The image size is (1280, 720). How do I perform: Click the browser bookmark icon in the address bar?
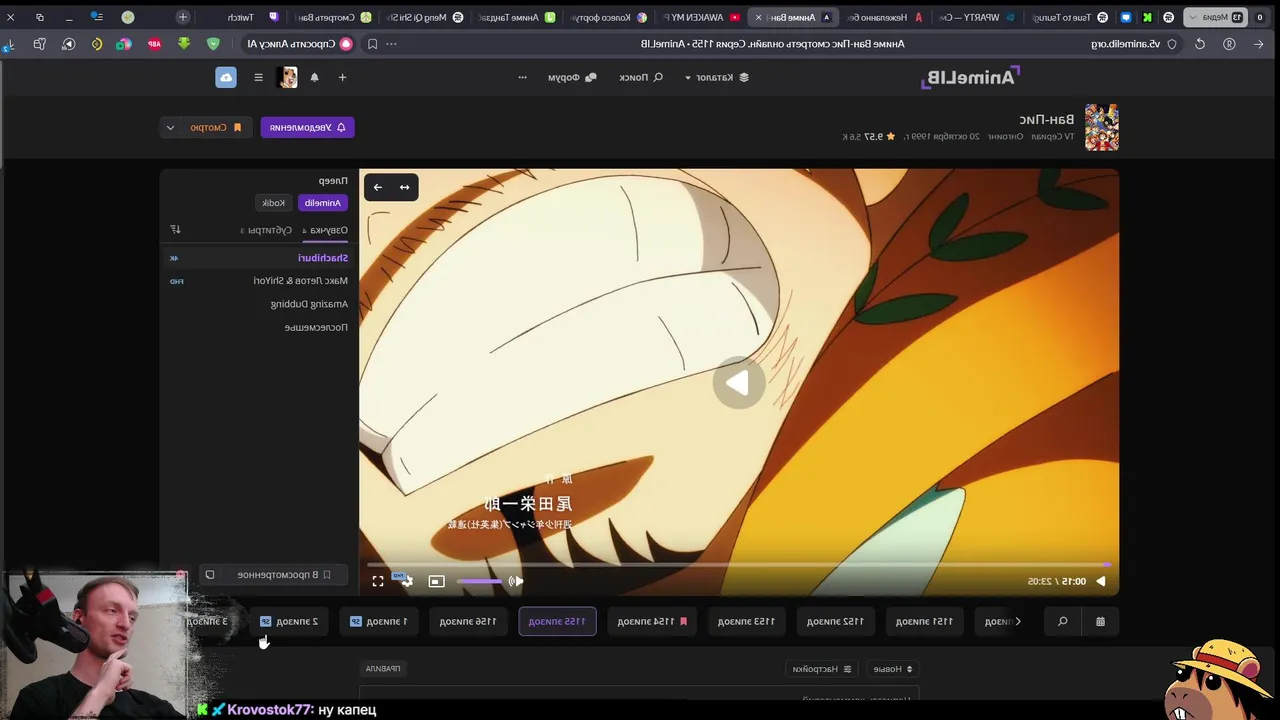[372, 44]
